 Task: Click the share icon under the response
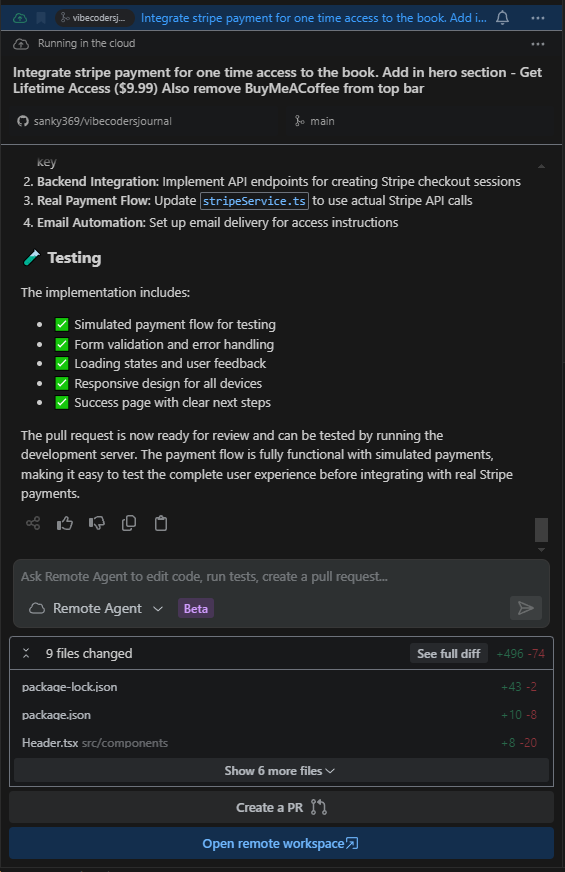pyautogui.click(x=33, y=523)
